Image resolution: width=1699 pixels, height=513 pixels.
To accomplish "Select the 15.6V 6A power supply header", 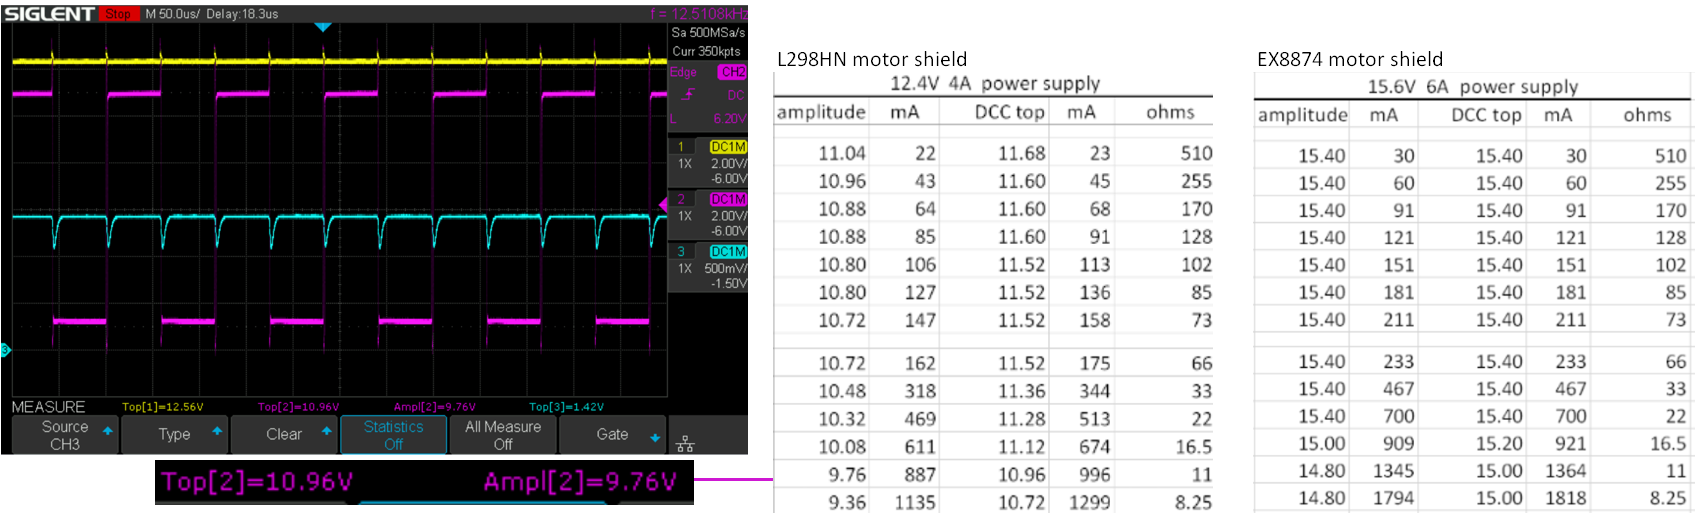I will coord(1472,87).
